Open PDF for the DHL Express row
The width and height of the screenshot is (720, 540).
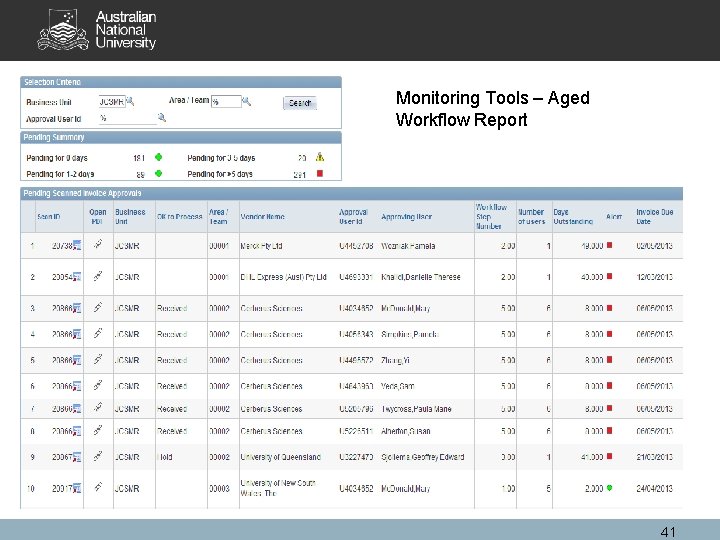coord(98,276)
